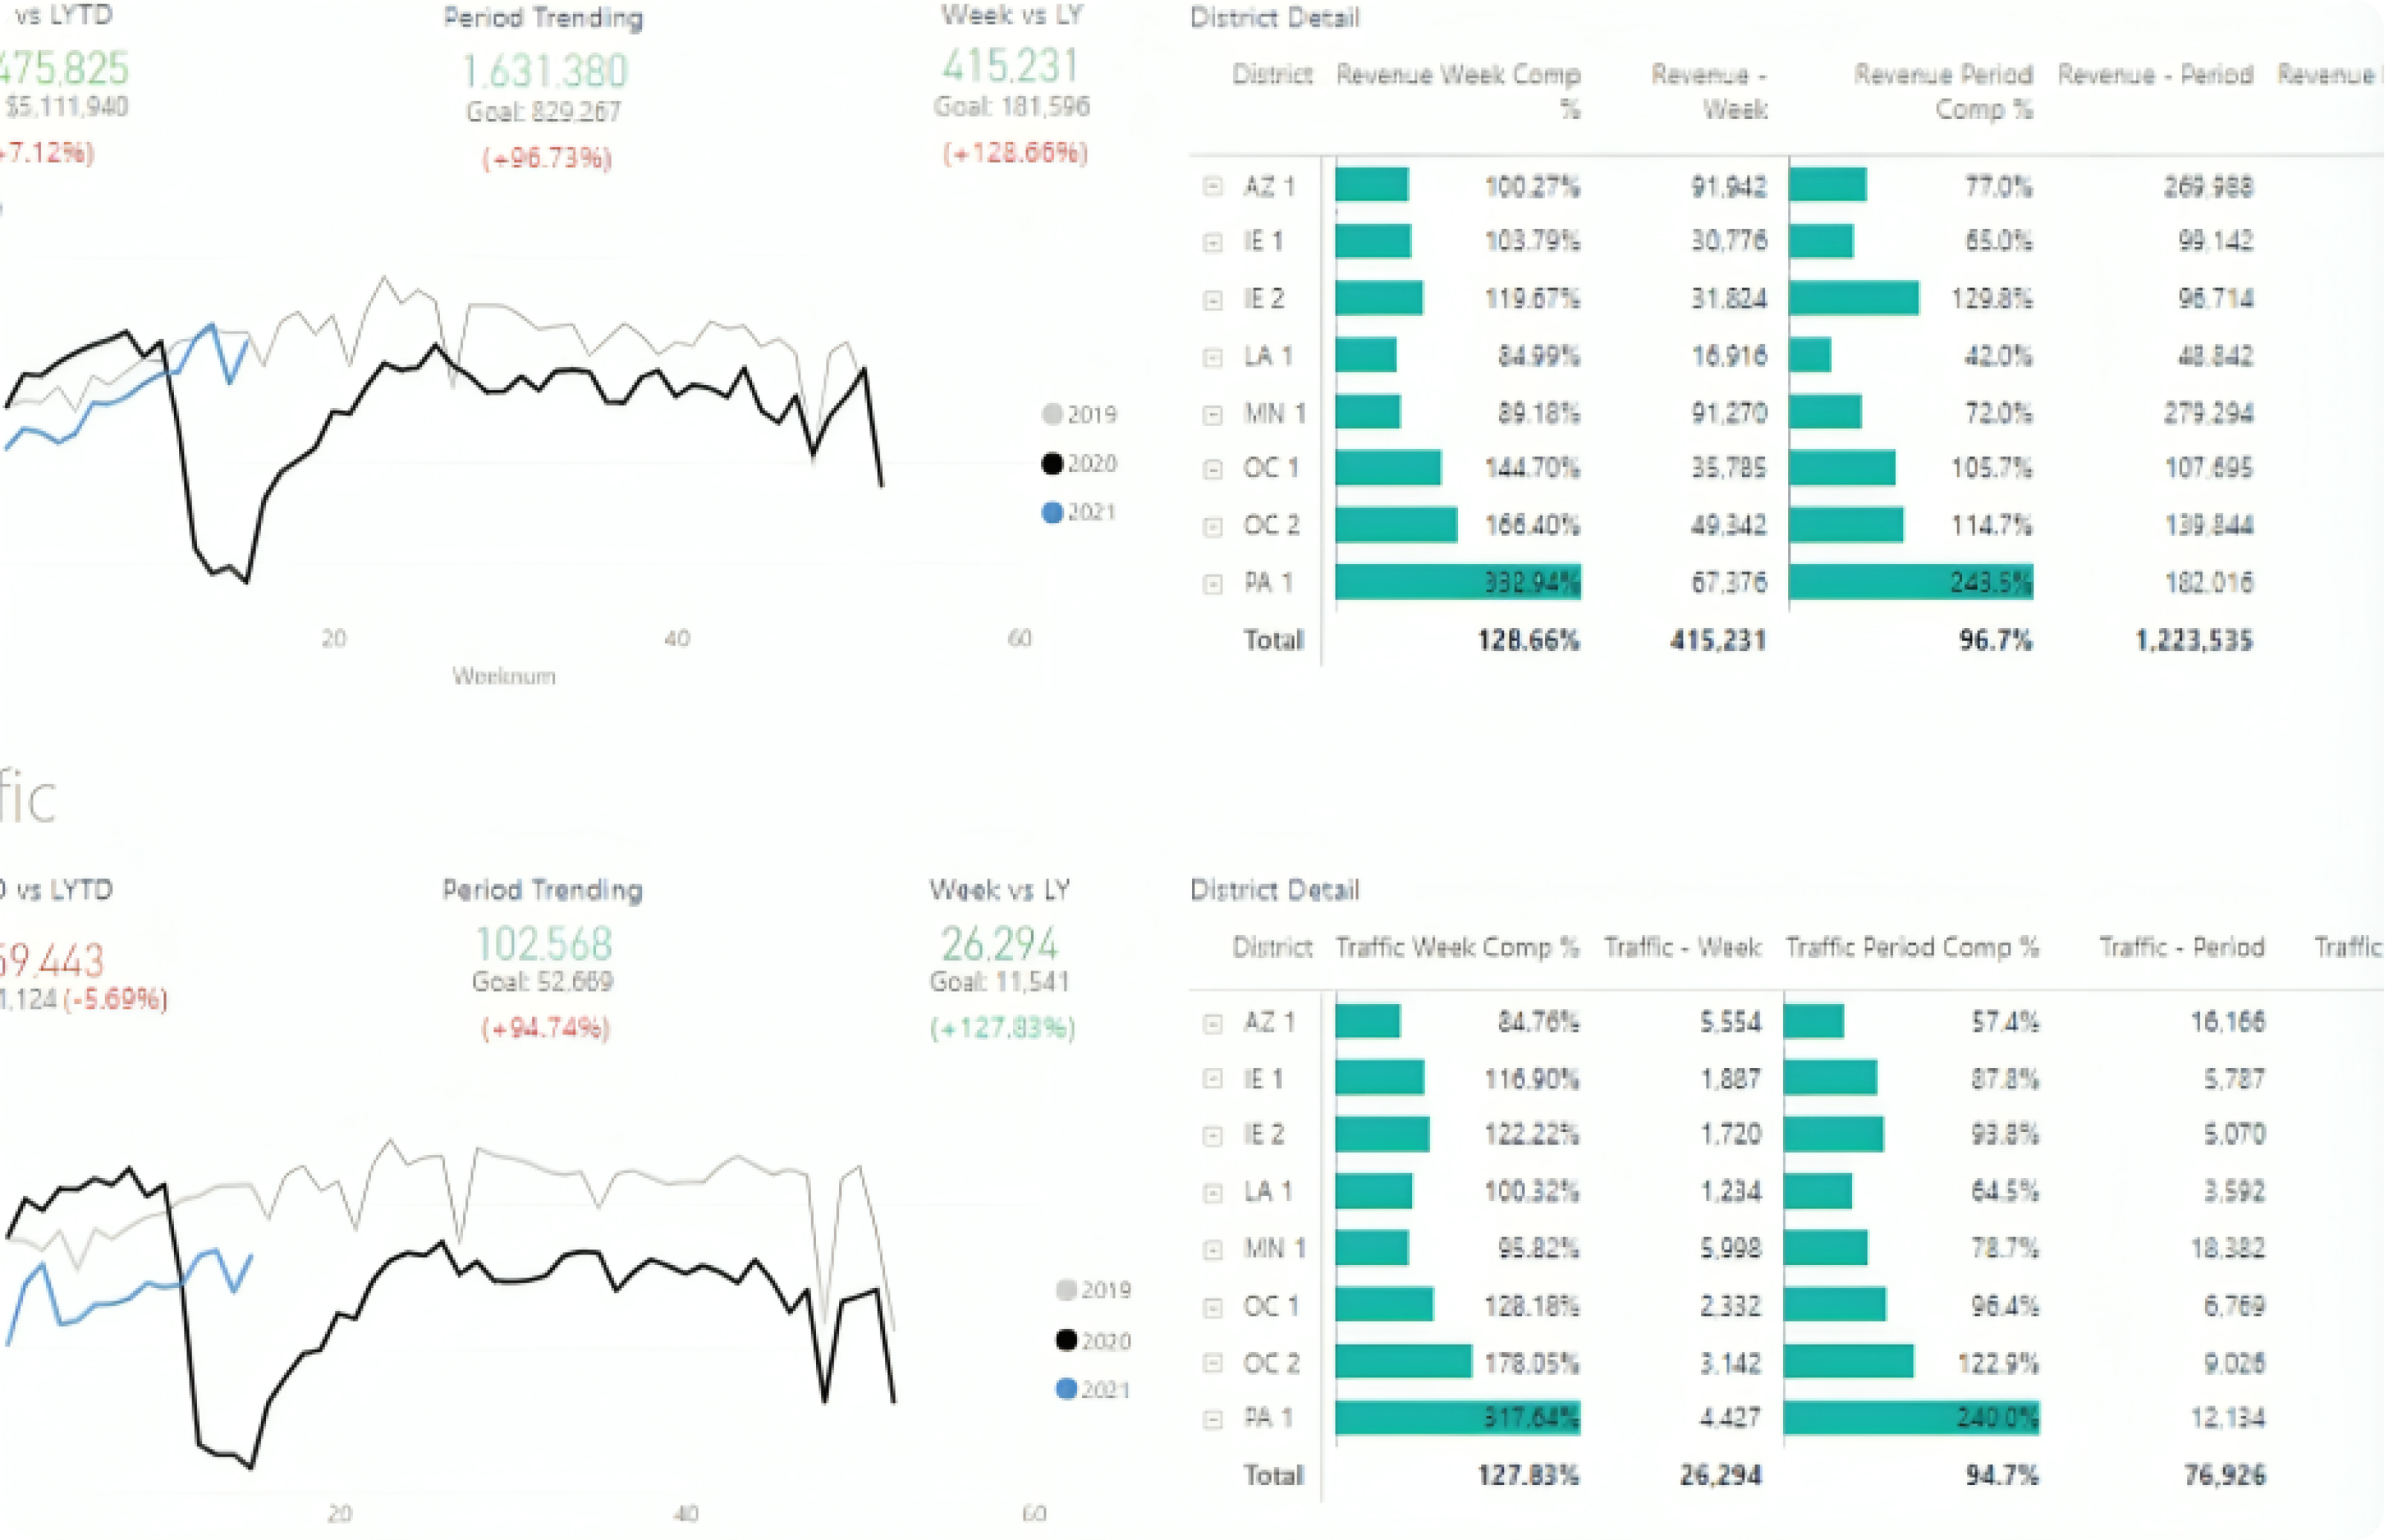Viewport: 2402px width, 1540px height.
Task: Select OC 2 traffic week comp bar 178.05%
Action: [x=1403, y=1361]
